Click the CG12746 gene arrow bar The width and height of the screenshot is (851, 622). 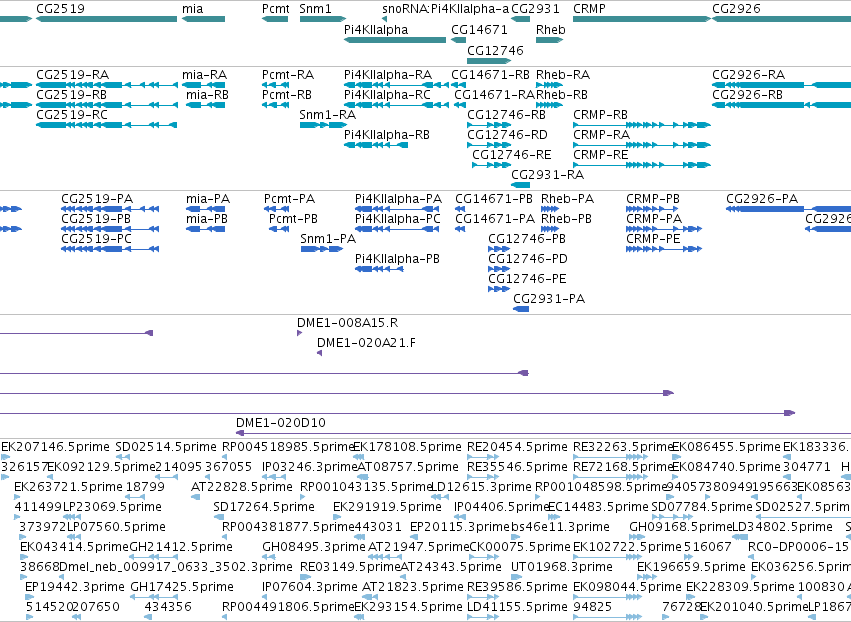coord(489,61)
